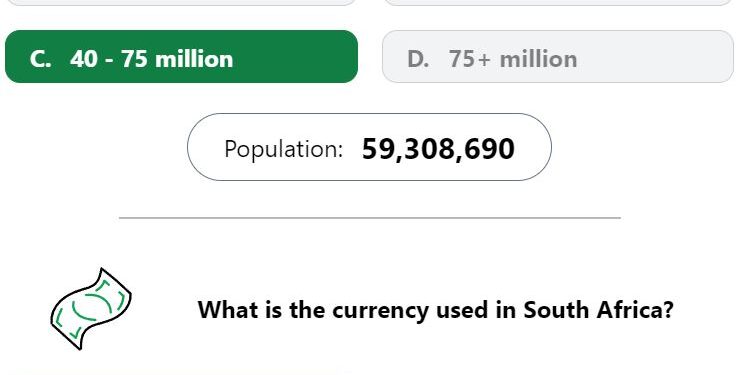The height and width of the screenshot is (375, 738).
Task: Click the 'Population:' label text
Action: (x=283, y=149)
